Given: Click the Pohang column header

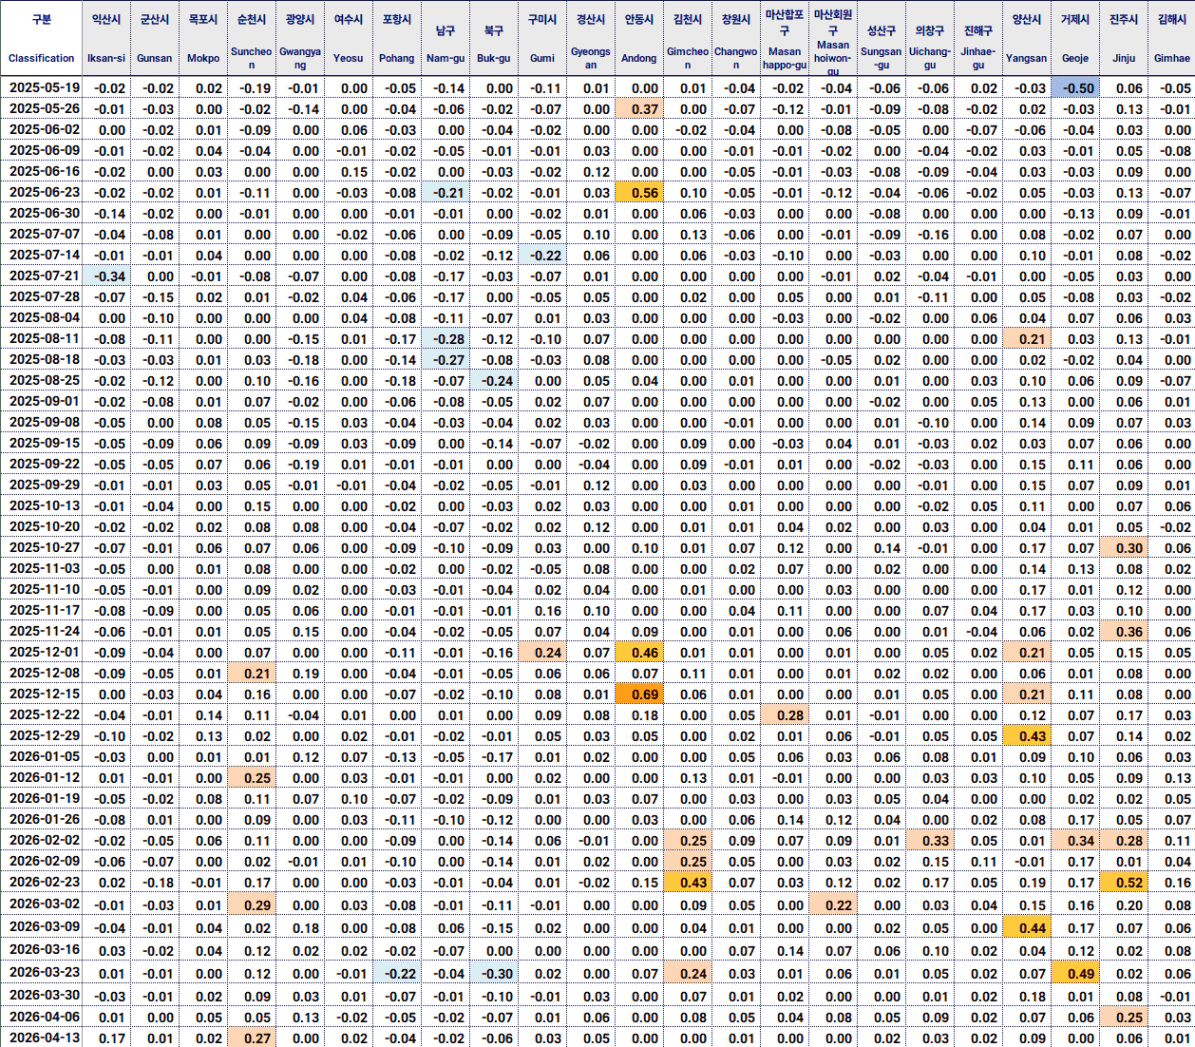Looking at the screenshot, I should (397, 39).
